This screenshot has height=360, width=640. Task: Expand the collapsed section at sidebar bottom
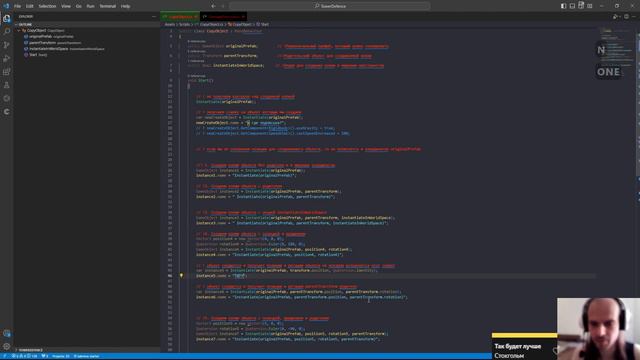pos(87,350)
